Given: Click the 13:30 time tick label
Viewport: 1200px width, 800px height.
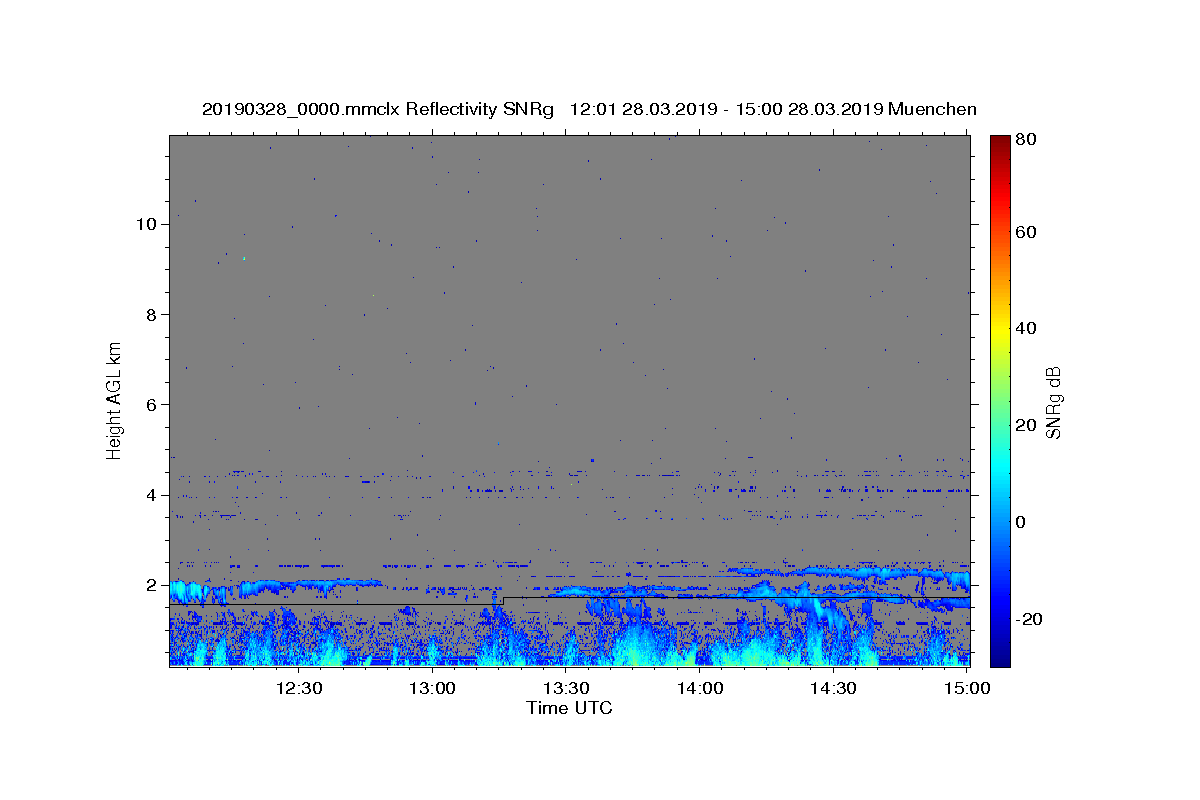Looking at the screenshot, I should pos(567,689).
